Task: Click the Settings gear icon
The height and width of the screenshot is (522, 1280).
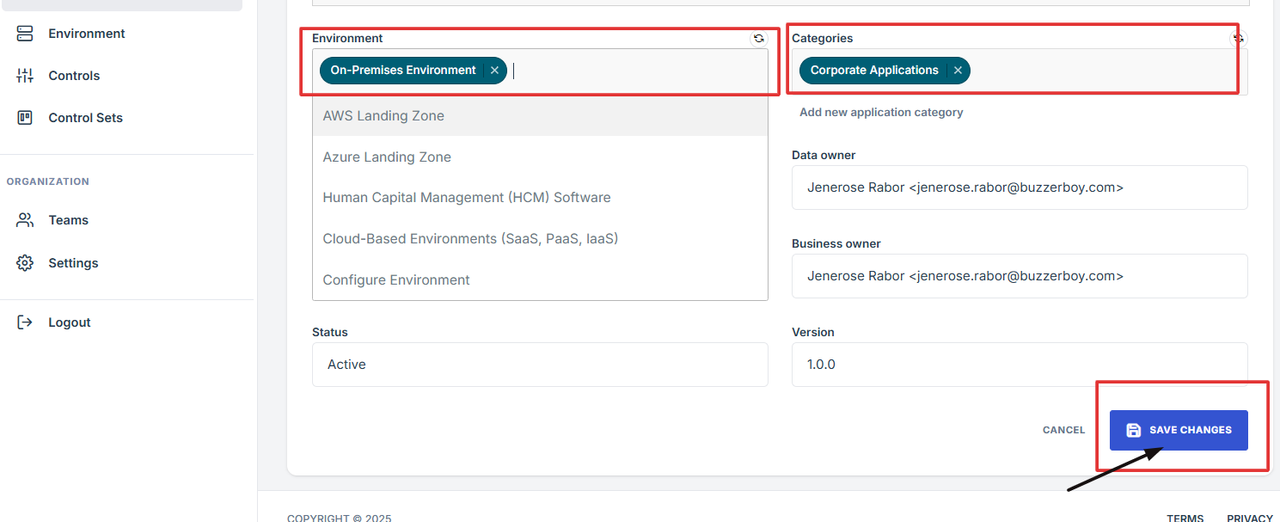Action: tap(25, 263)
